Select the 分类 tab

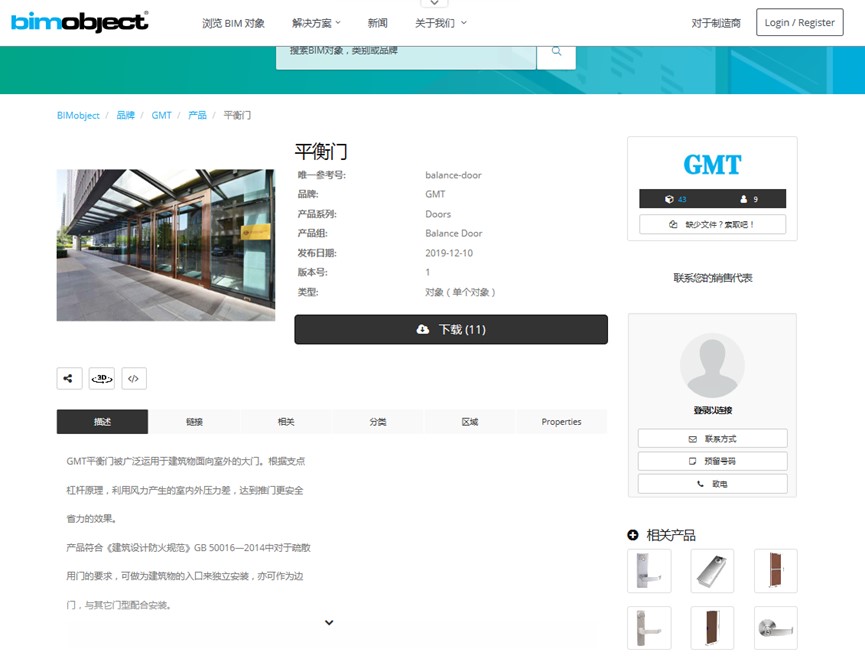(x=378, y=422)
